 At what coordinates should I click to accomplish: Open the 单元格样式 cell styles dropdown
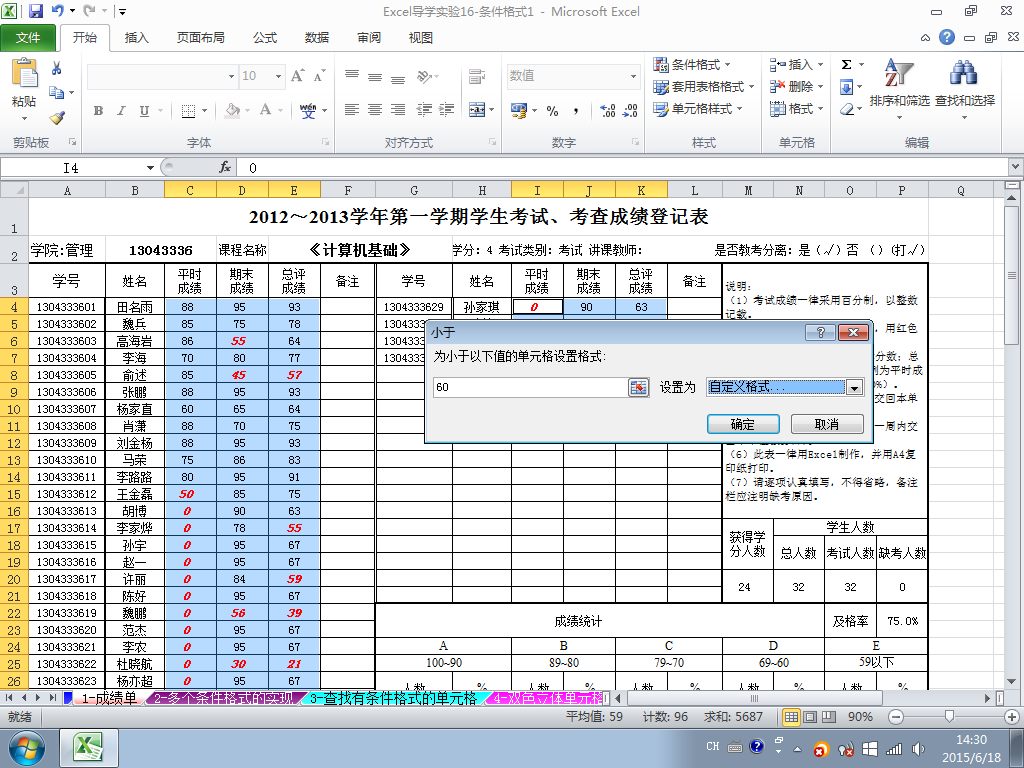(697, 109)
